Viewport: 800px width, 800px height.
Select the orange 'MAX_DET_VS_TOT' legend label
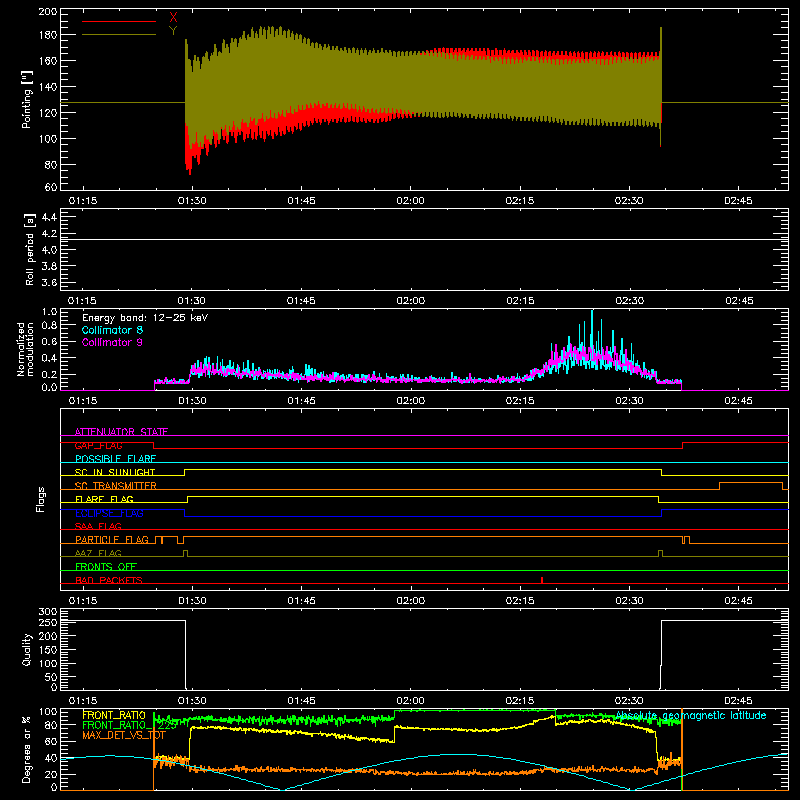124,735
